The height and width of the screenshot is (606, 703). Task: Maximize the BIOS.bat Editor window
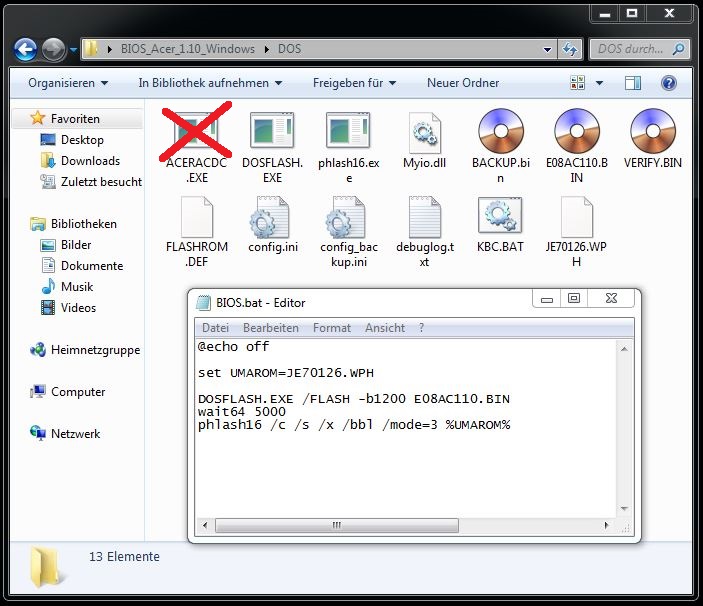(574, 298)
